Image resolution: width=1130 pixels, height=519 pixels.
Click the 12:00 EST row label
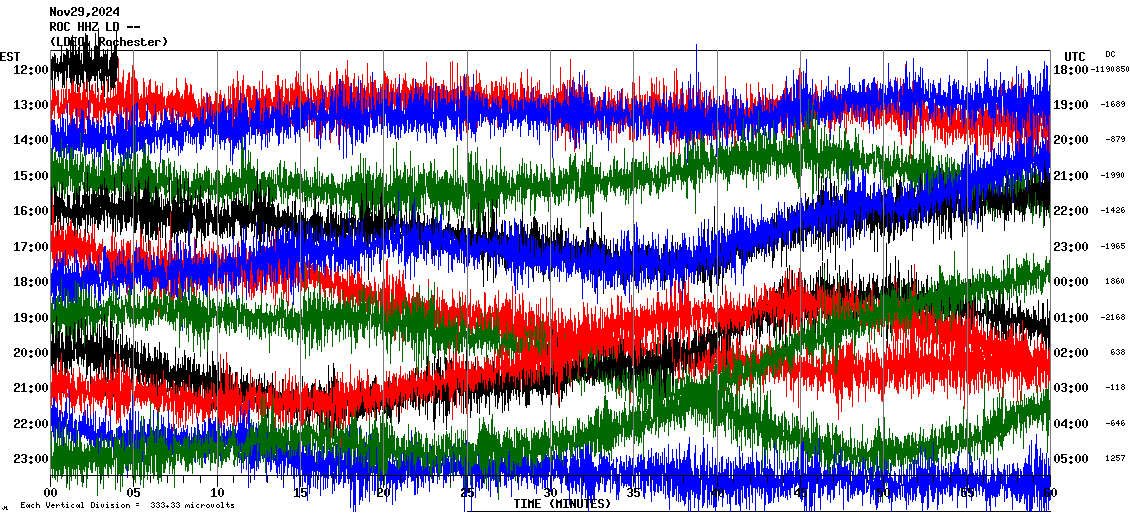[30, 69]
